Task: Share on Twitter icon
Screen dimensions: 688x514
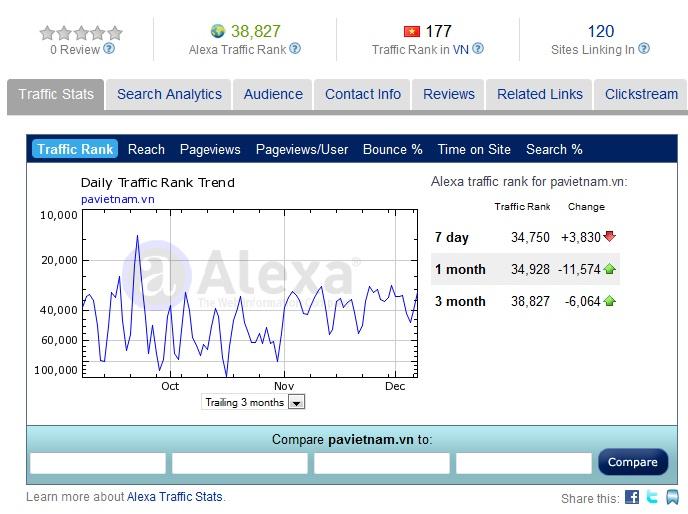Action: pyautogui.click(x=652, y=497)
